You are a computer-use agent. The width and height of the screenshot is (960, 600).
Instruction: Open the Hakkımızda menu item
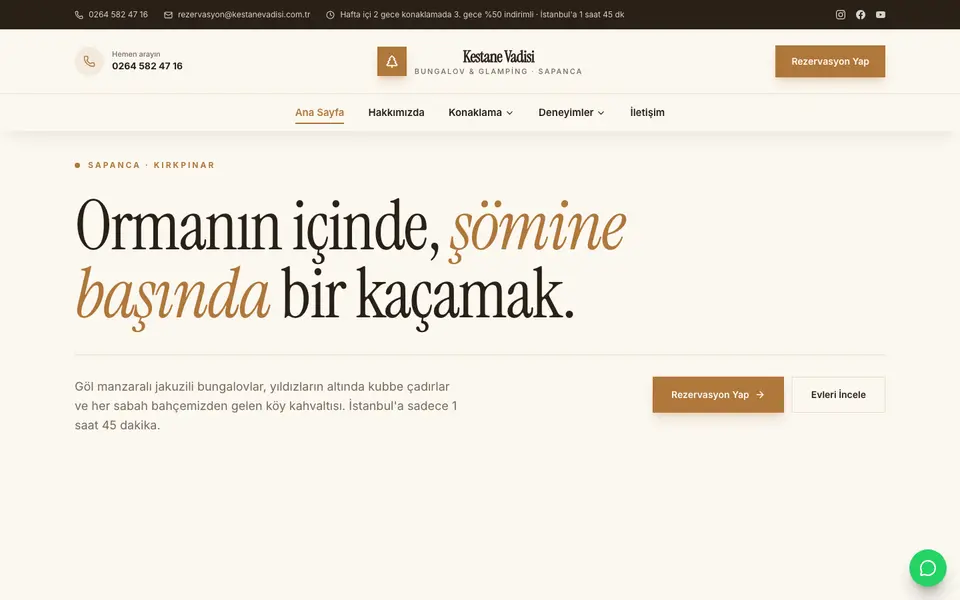[x=396, y=113]
